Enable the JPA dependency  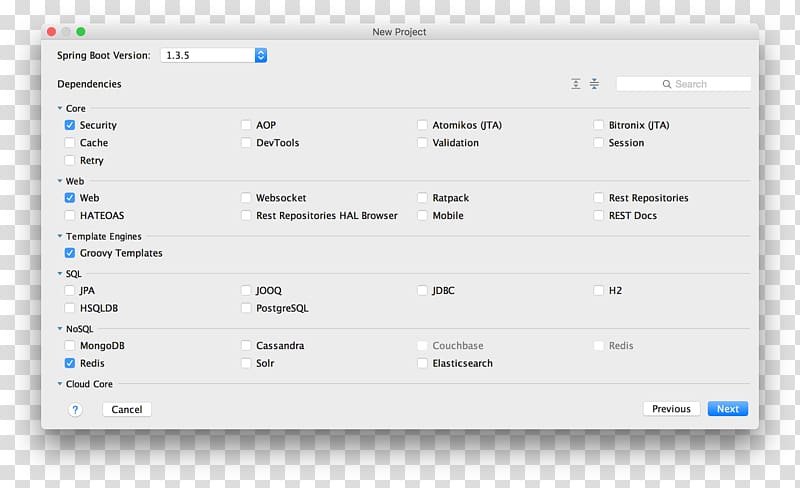pyautogui.click(x=70, y=290)
